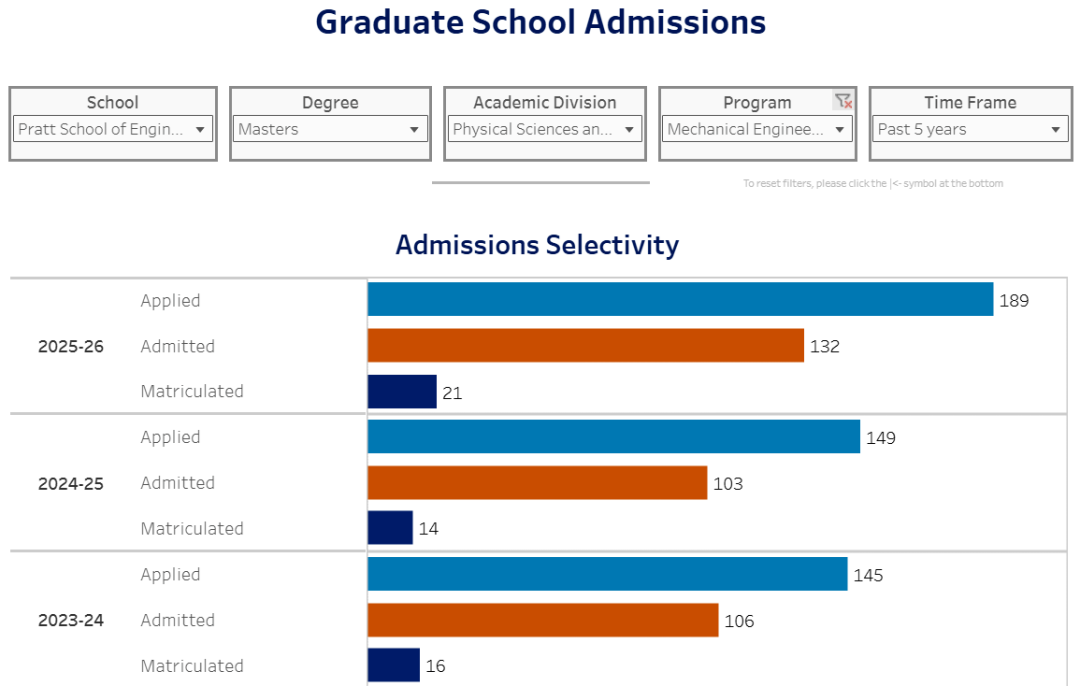The width and height of the screenshot is (1080, 686).
Task: Expand the Degree dropdown showing Masters
Action: 330,129
